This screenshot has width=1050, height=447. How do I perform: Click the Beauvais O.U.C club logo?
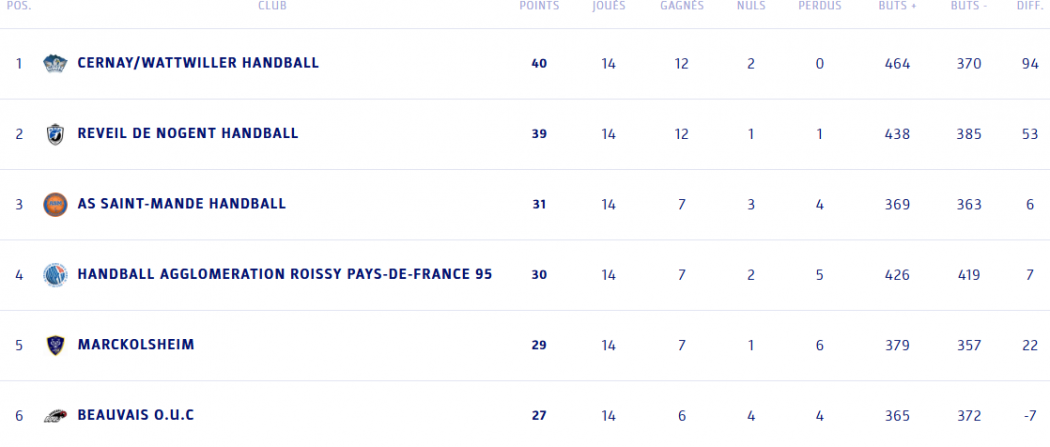click(x=55, y=416)
